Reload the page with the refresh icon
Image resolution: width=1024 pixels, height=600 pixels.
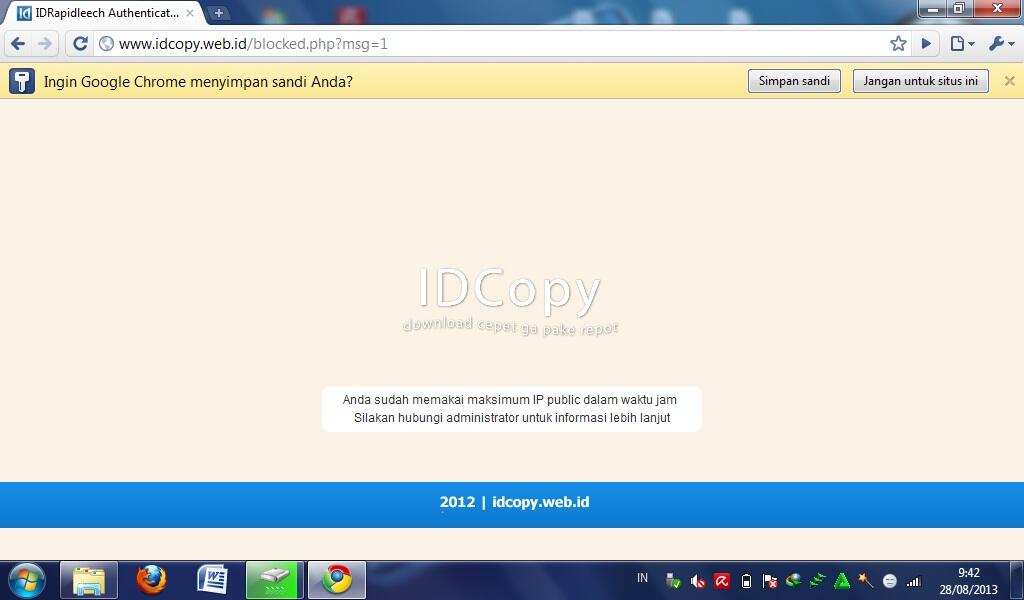tap(80, 44)
